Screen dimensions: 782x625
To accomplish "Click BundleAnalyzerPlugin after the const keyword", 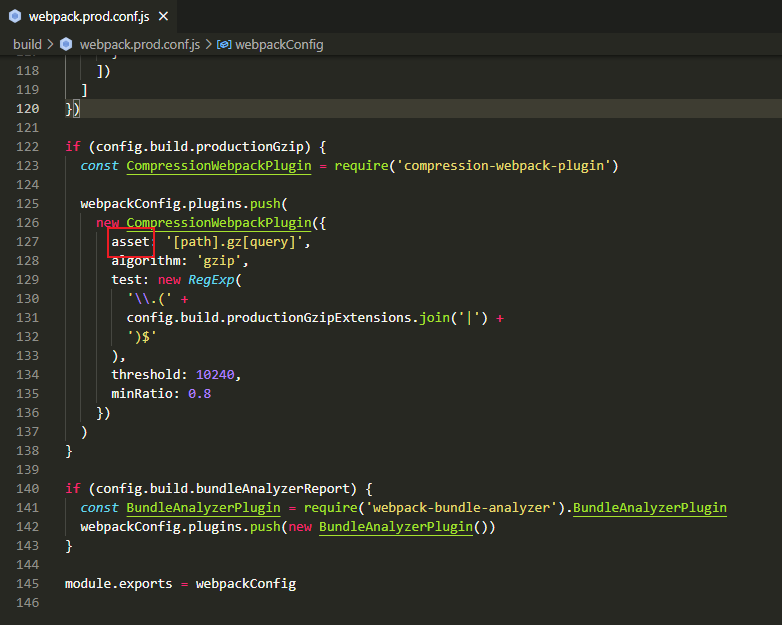I will (203, 508).
